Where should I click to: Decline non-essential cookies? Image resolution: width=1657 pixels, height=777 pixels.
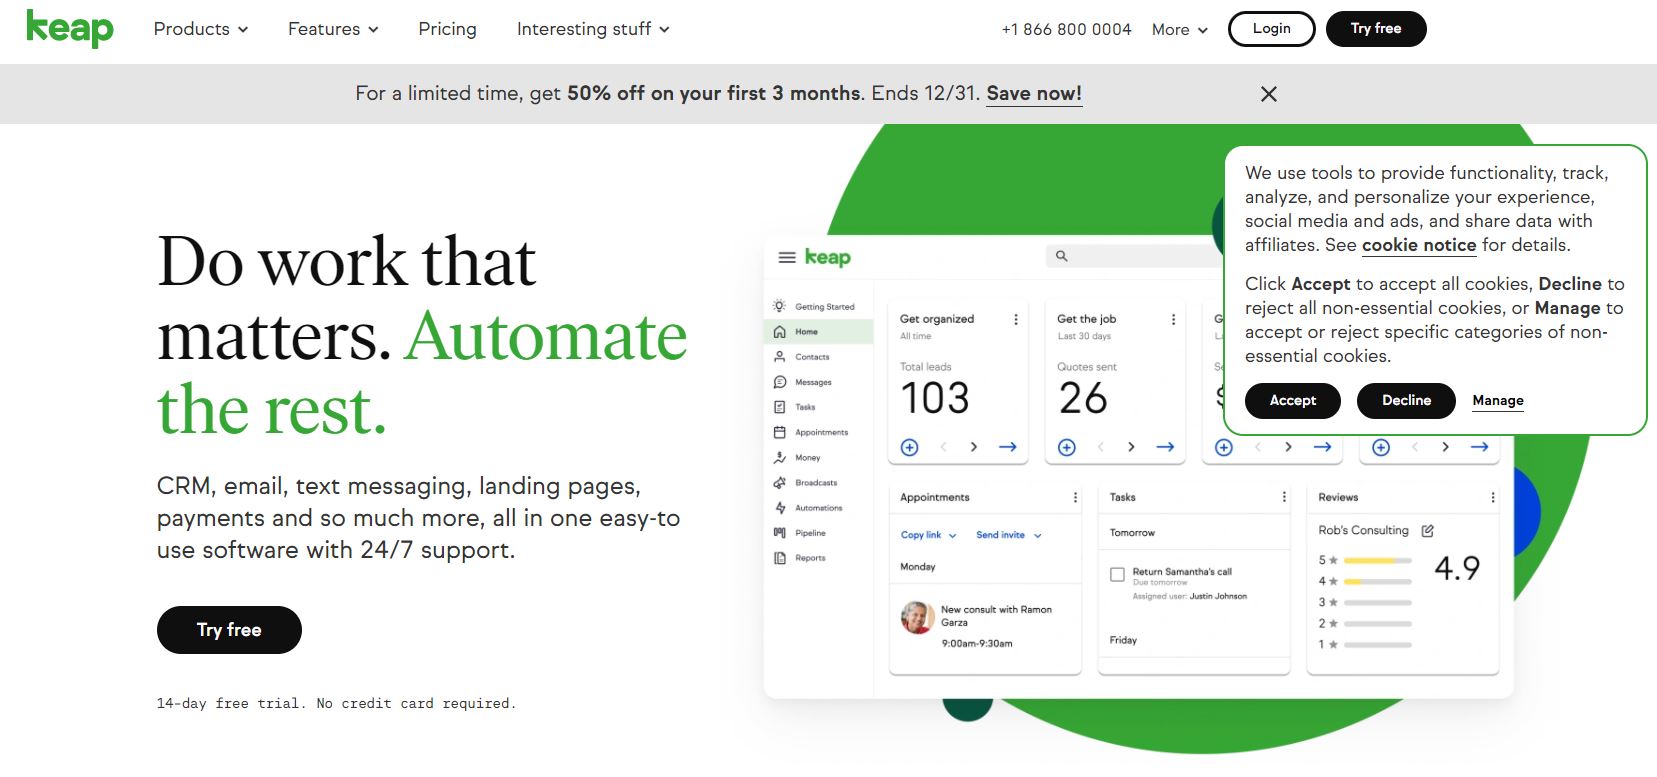pyautogui.click(x=1406, y=400)
